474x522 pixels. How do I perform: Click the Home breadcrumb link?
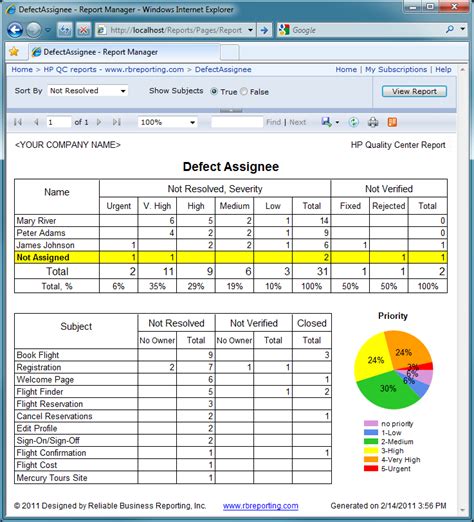click(22, 69)
